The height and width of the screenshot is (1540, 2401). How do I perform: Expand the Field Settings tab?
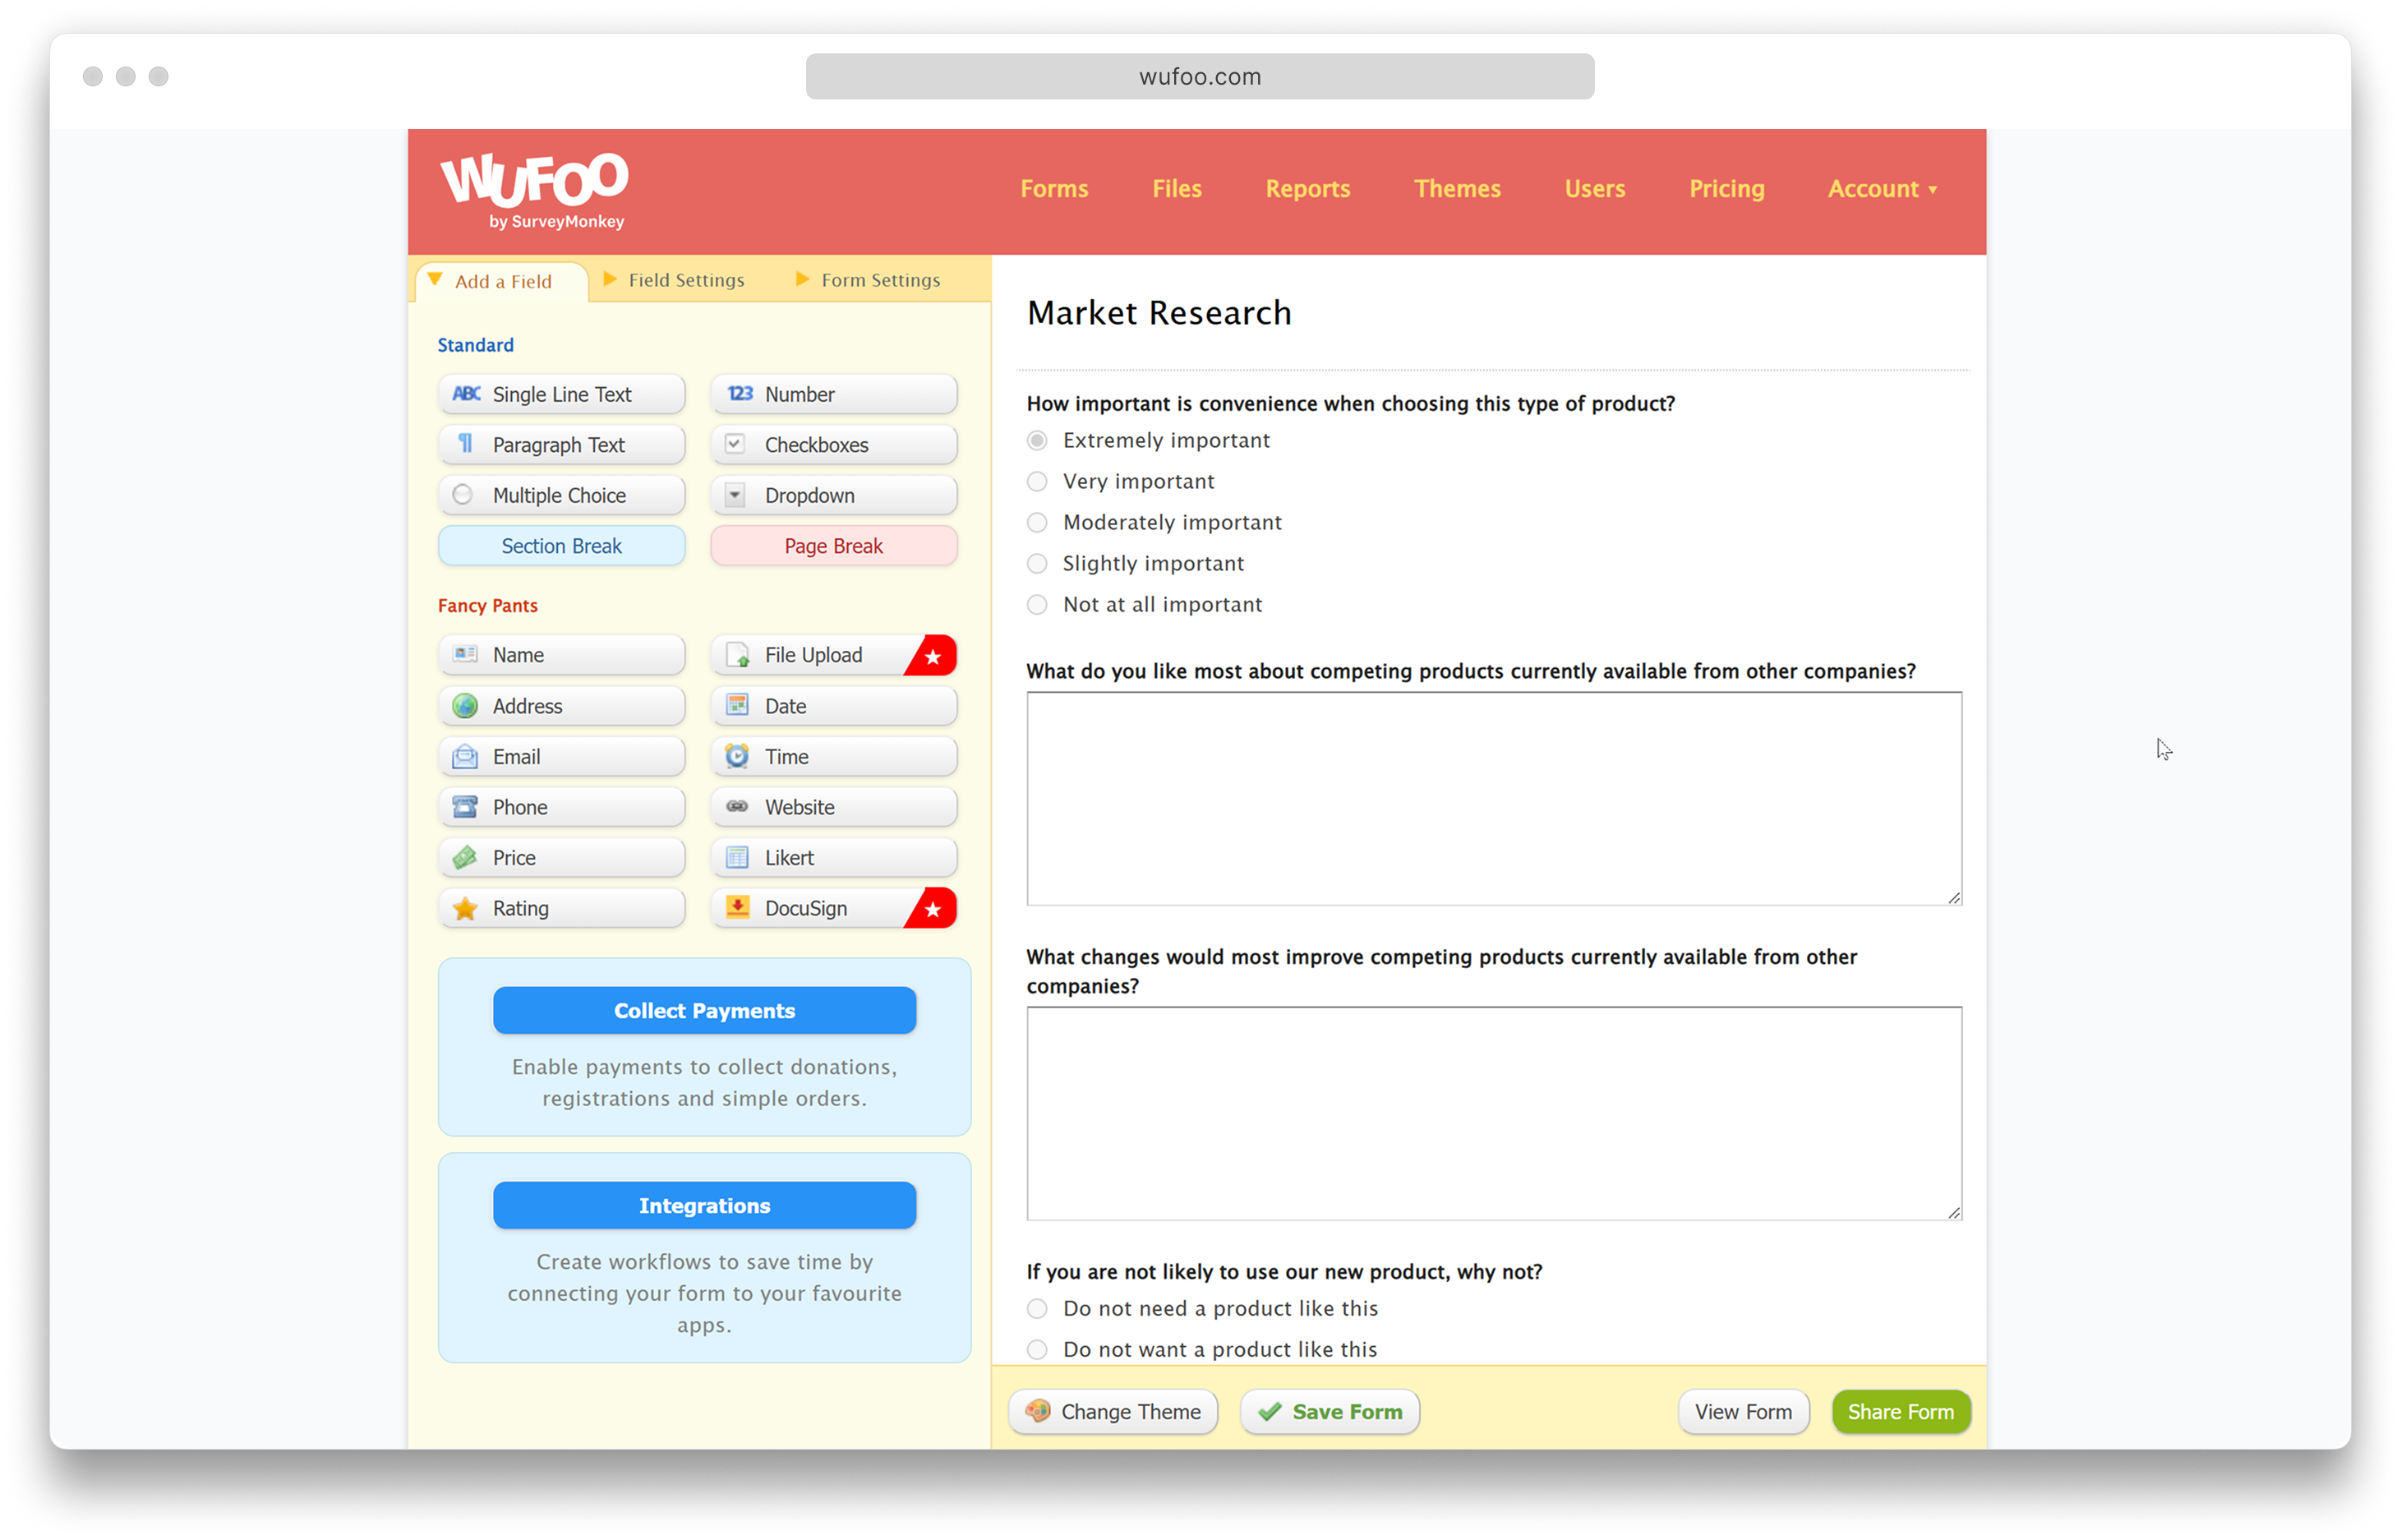[675, 280]
